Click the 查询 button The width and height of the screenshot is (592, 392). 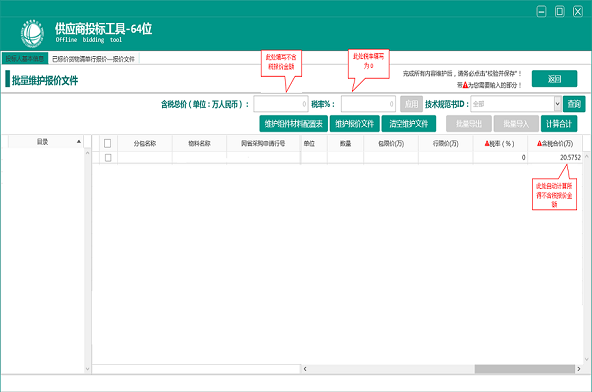[574, 104]
